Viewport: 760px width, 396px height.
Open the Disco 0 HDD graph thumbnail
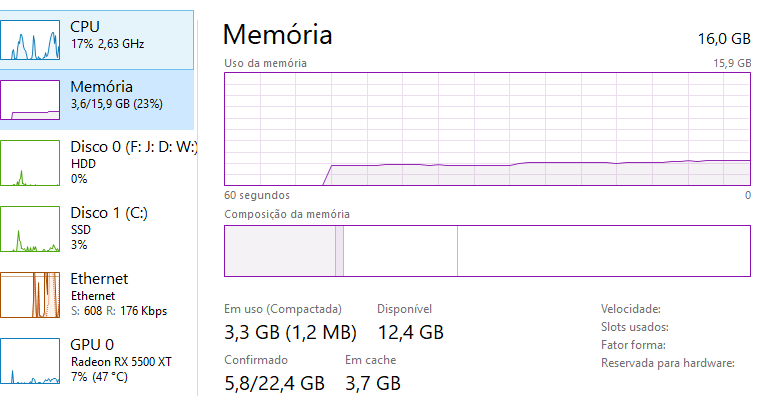tap(30, 163)
